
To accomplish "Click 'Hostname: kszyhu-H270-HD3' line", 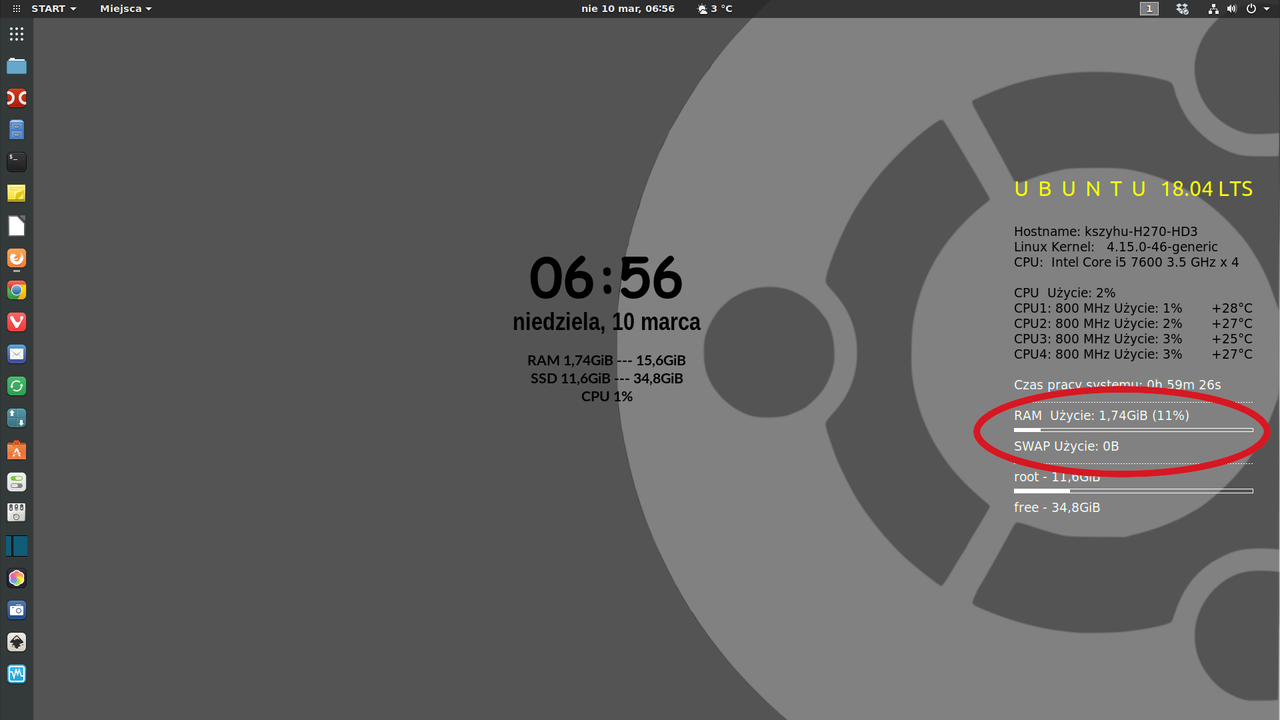I will click(x=1105, y=231).
